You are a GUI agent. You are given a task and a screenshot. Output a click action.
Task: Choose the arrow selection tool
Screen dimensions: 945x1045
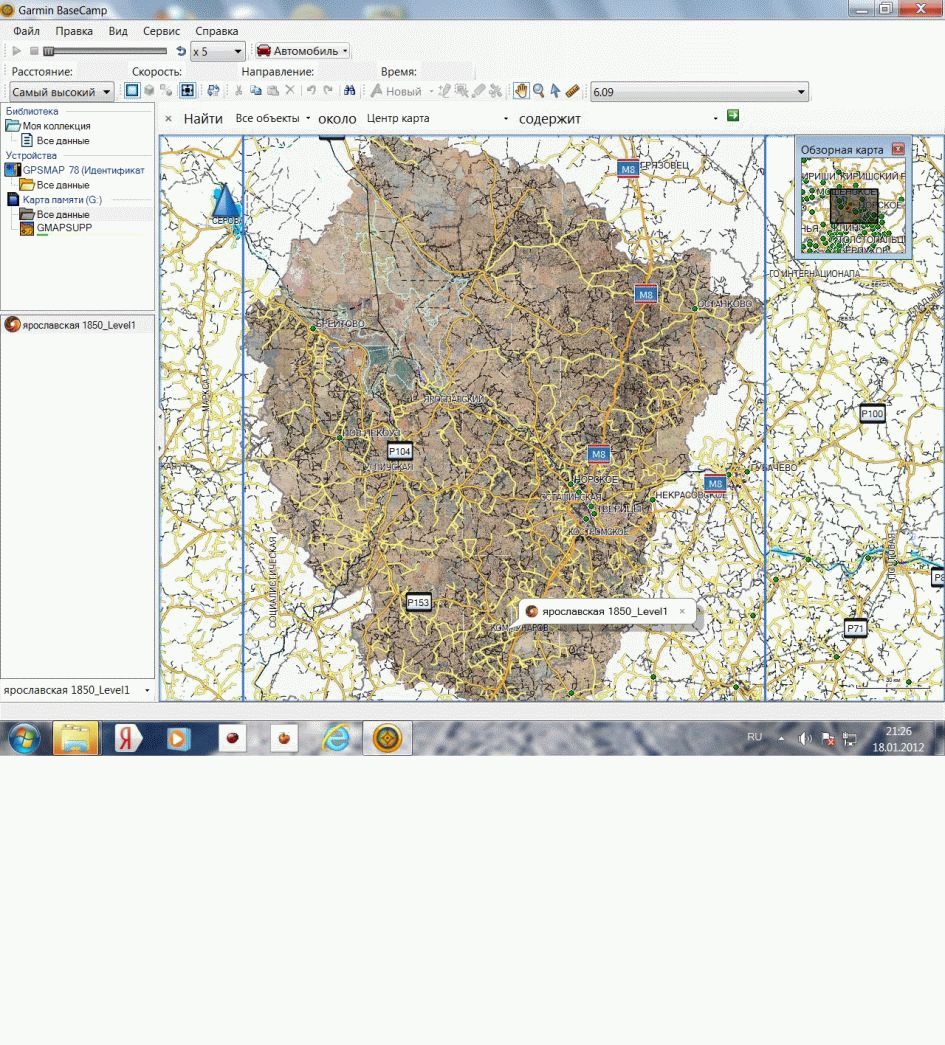coord(555,91)
